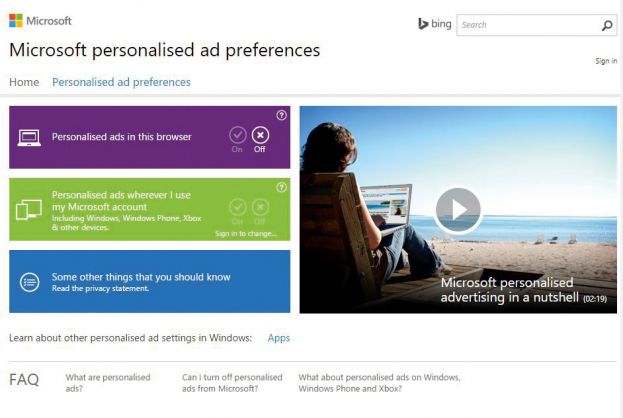Screen dimensions: 623x418
Task: Click the Microsoft logo
Action: 40,20
